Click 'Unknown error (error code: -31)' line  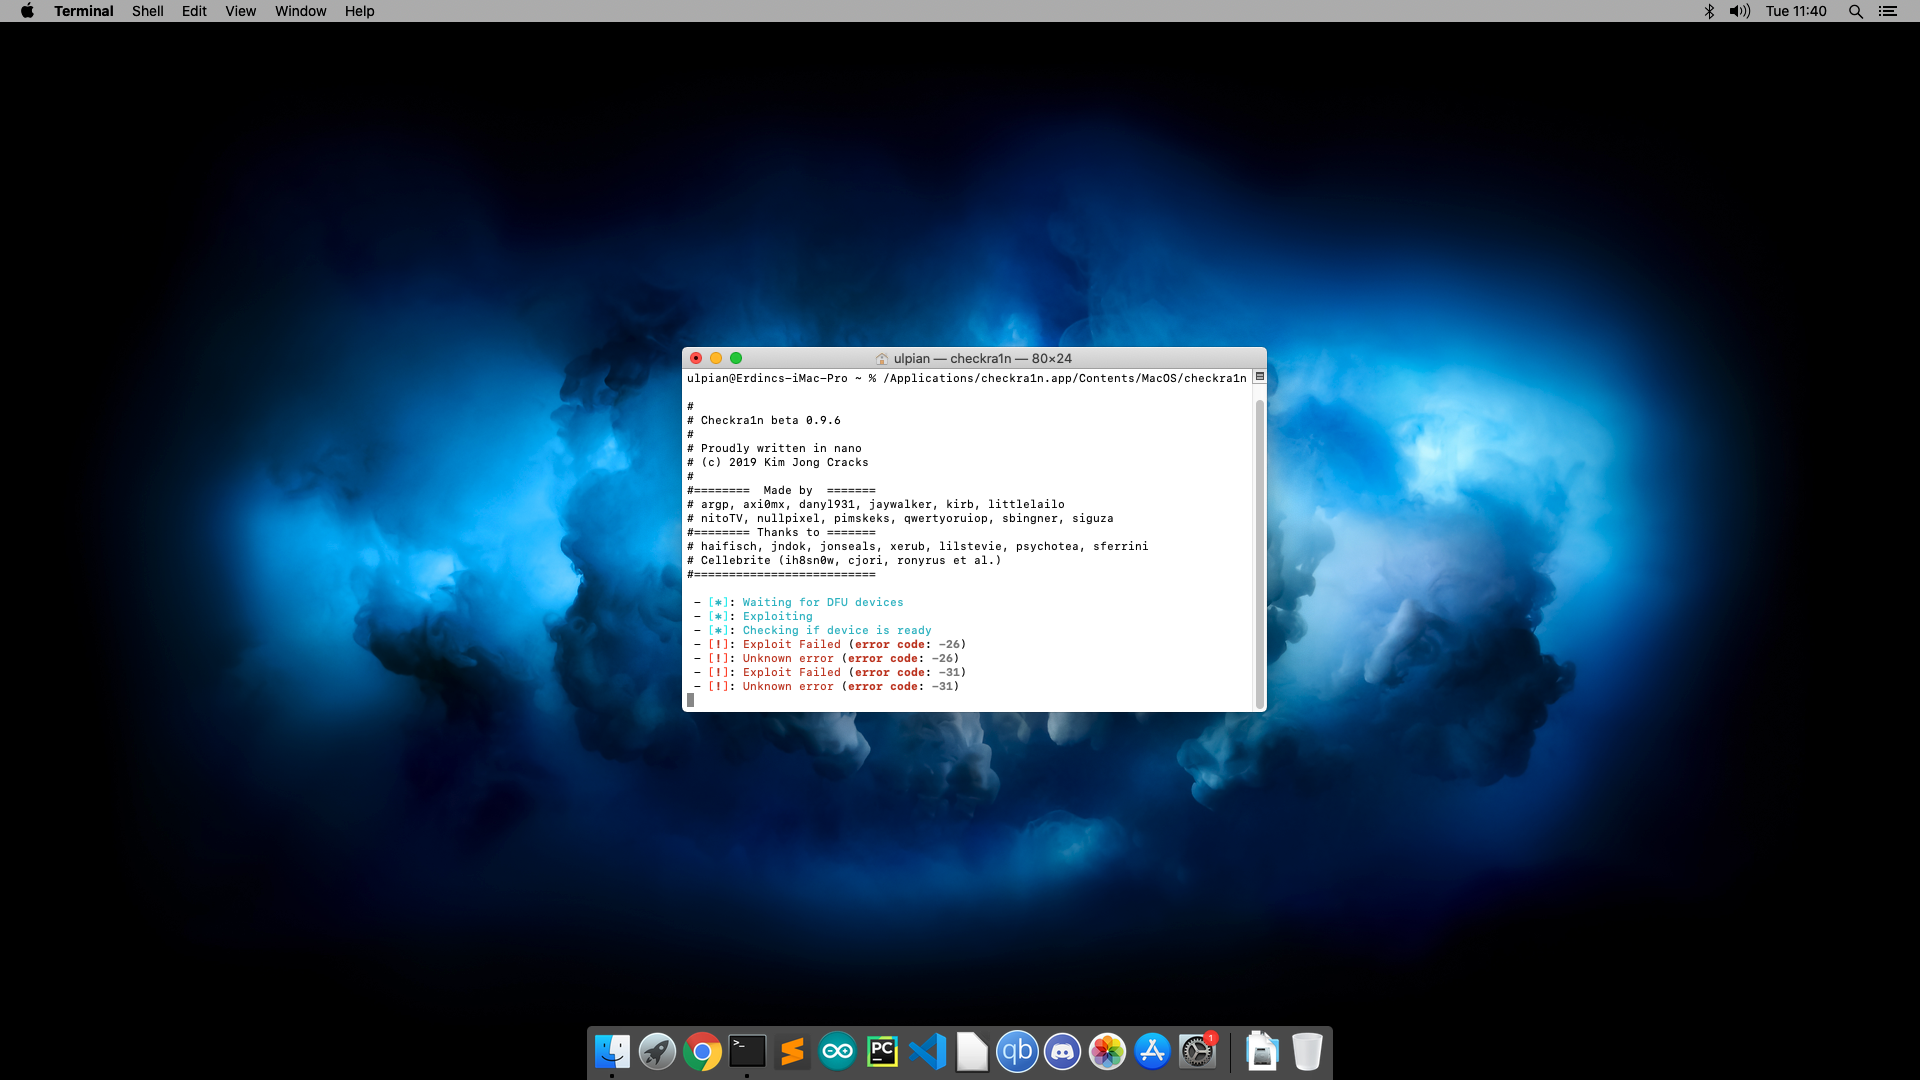(x=827, y=687)
